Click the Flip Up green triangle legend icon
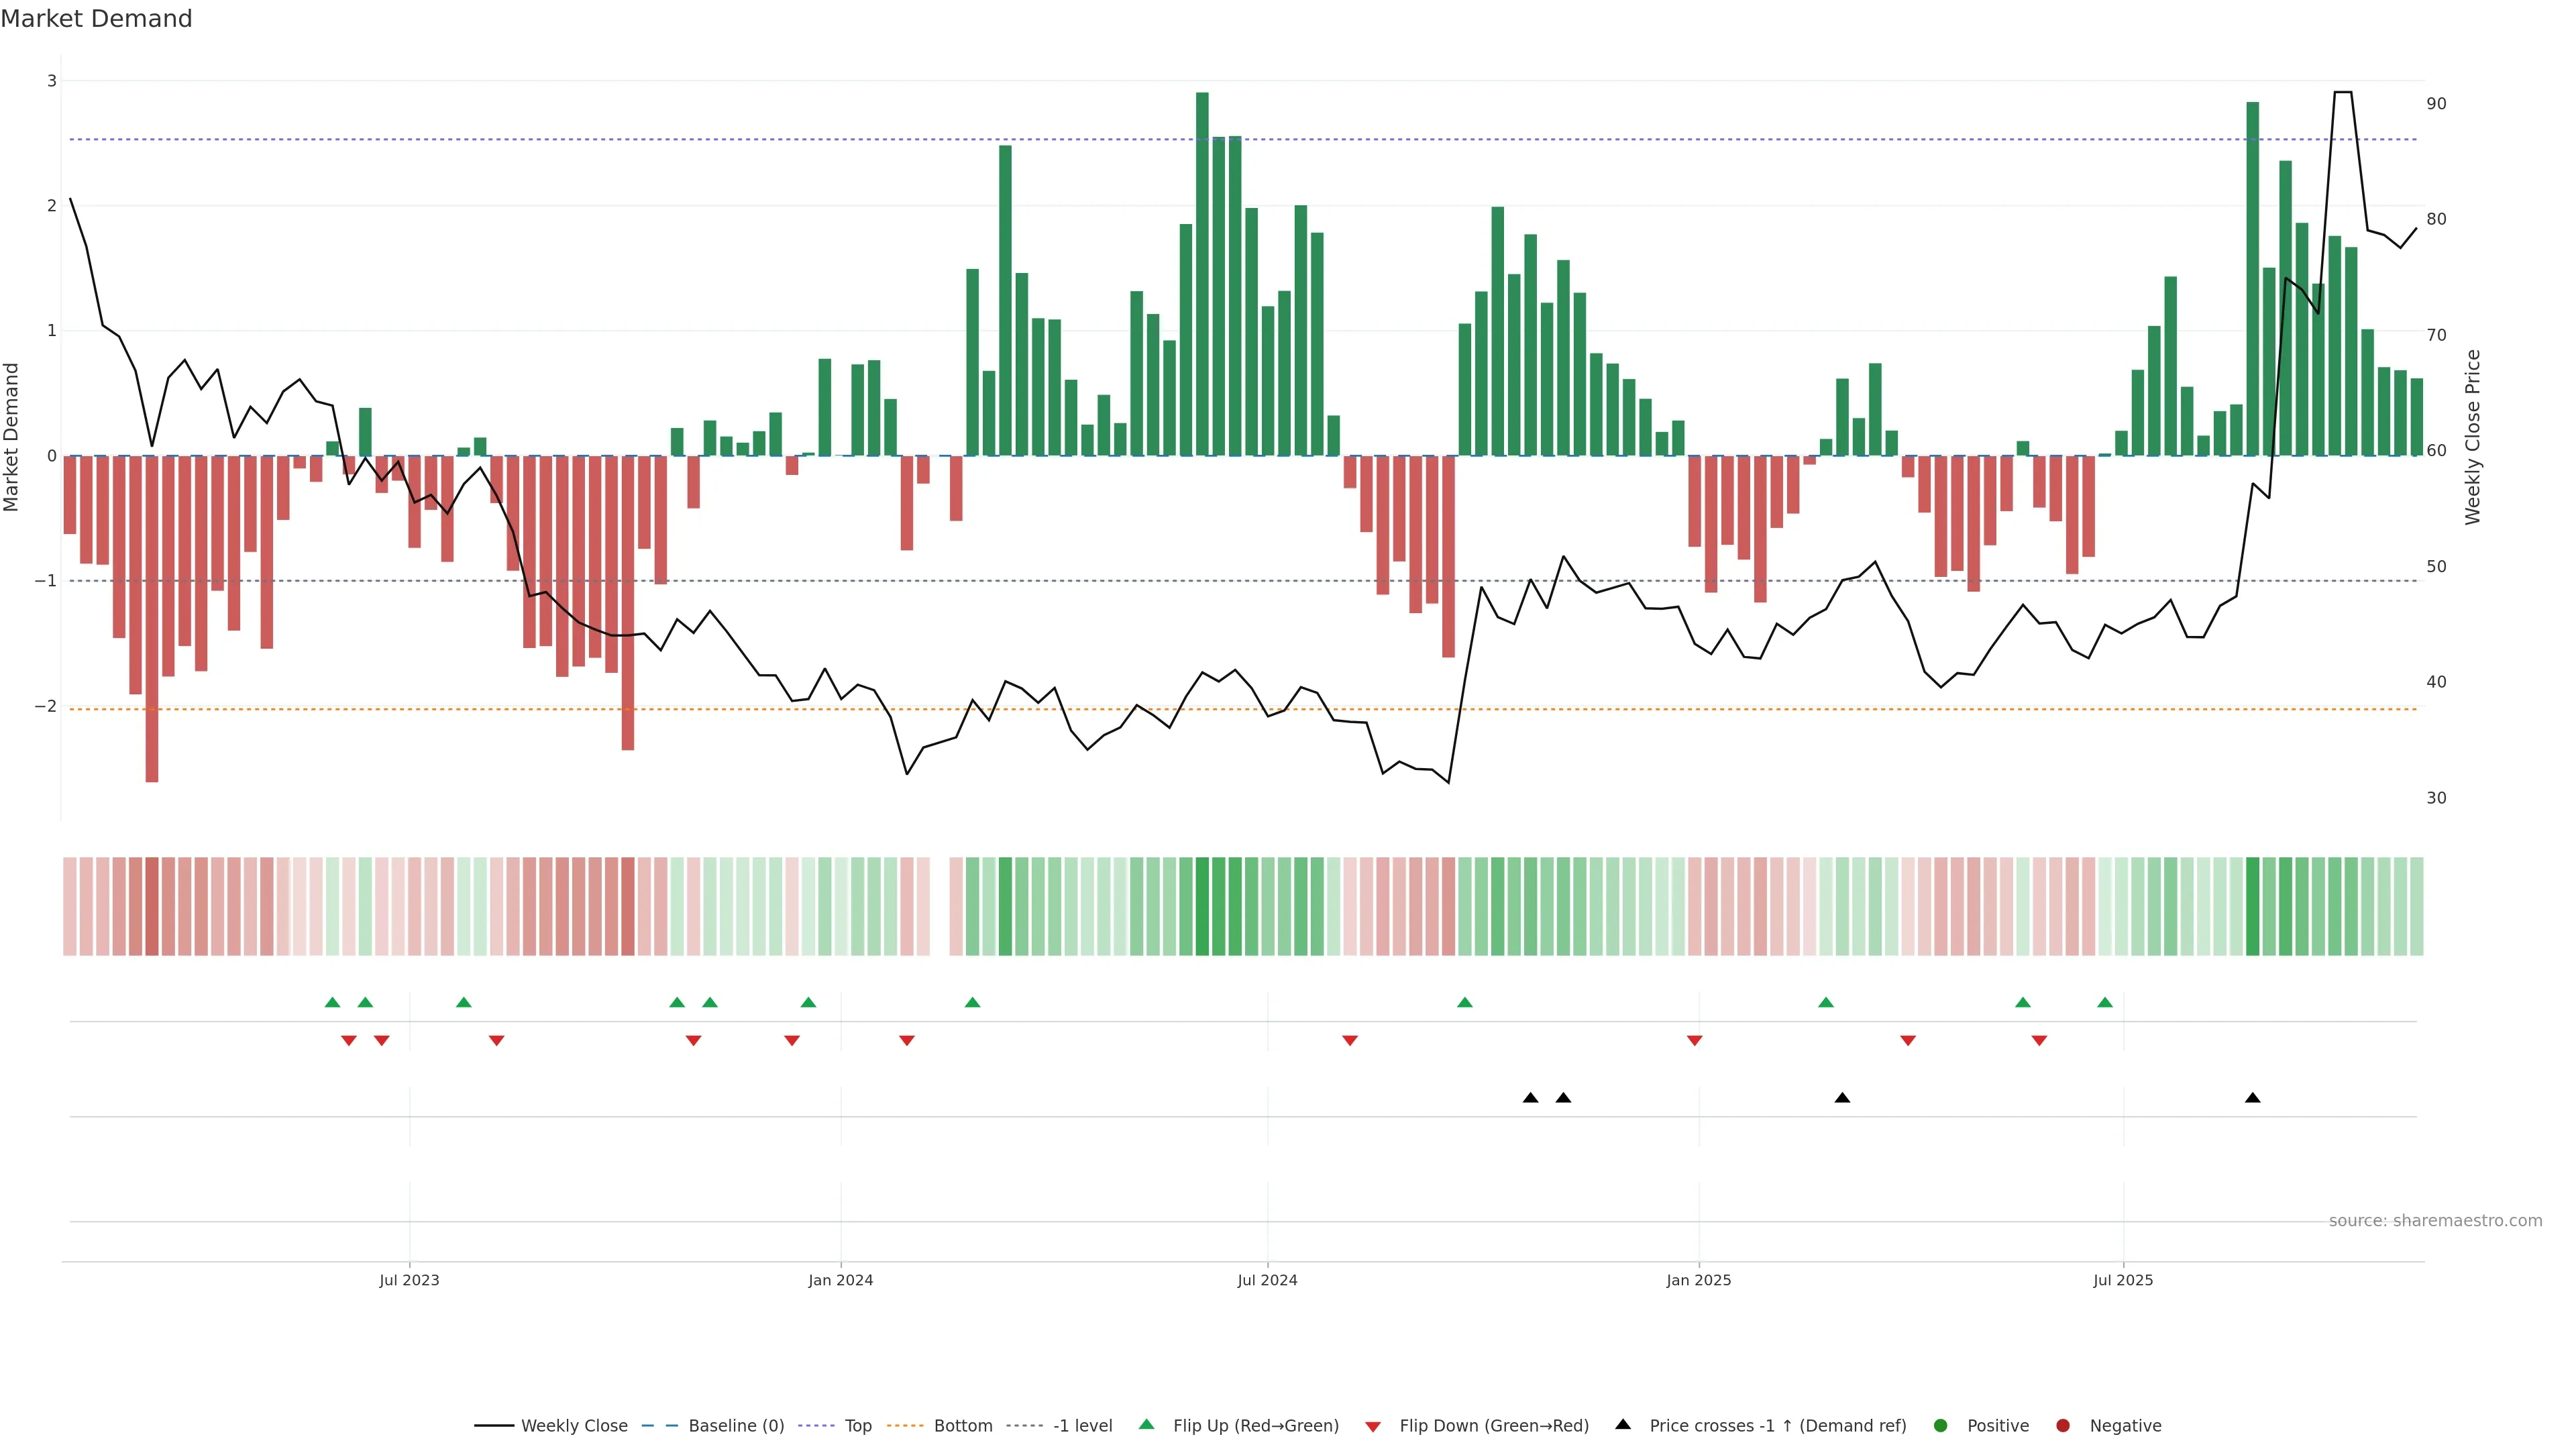 (x=1147, y=1424)
